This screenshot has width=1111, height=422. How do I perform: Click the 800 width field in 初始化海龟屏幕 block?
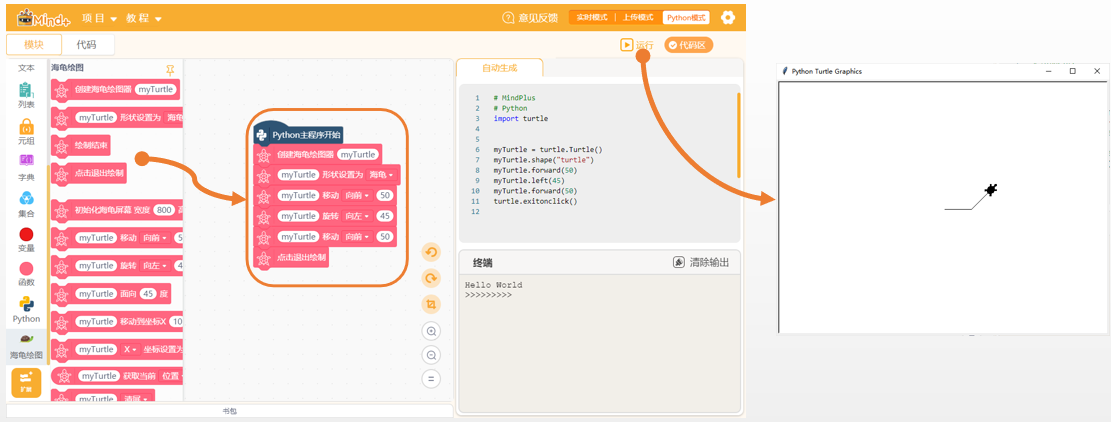click(x=164, y=210)
